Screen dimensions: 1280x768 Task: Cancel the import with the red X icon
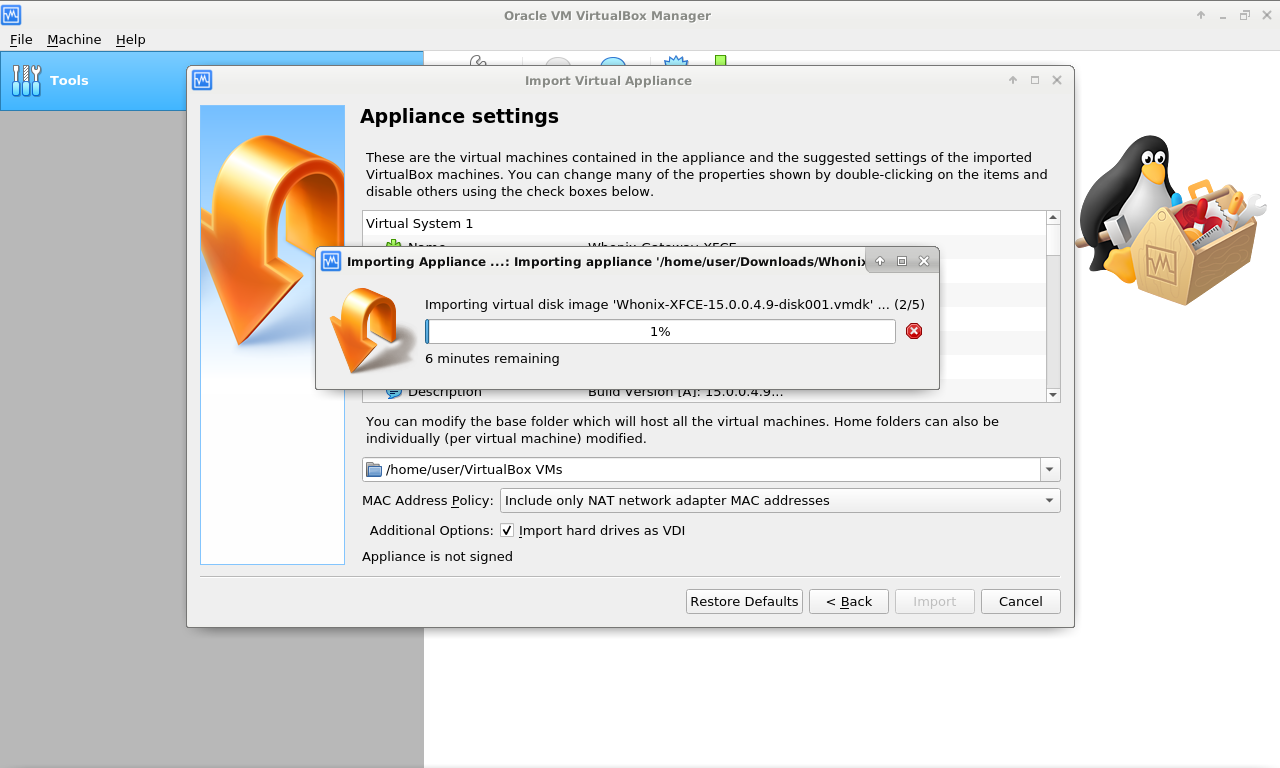[x=914, y=331]
